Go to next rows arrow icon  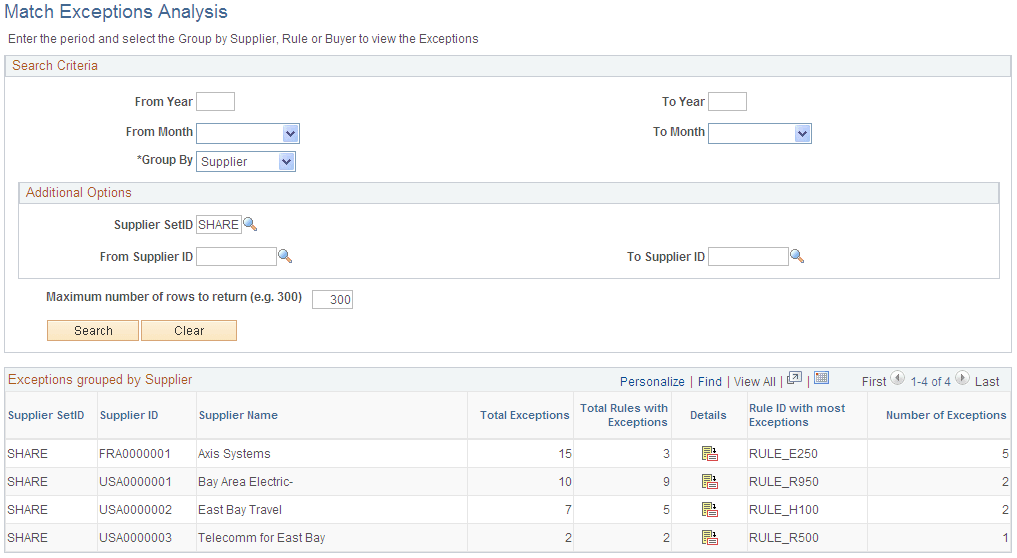tap(963, 378)
